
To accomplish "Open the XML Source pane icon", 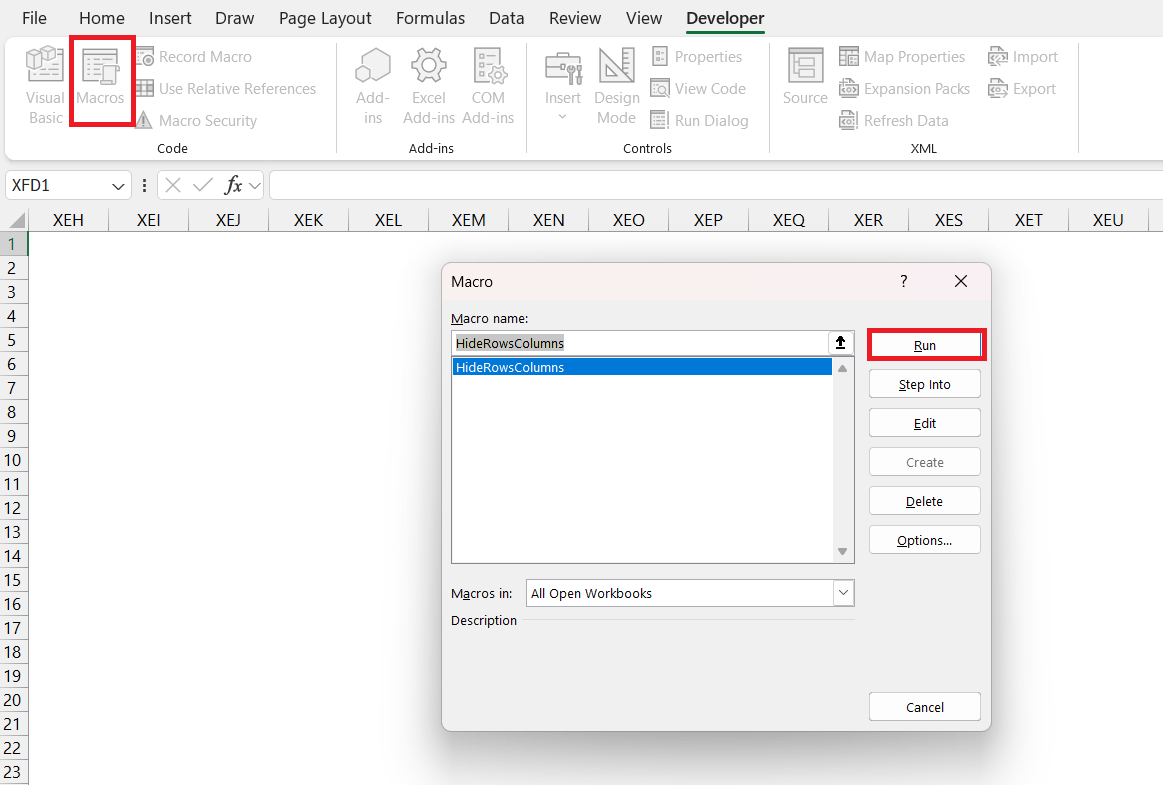I will click(x=805, y=66).
